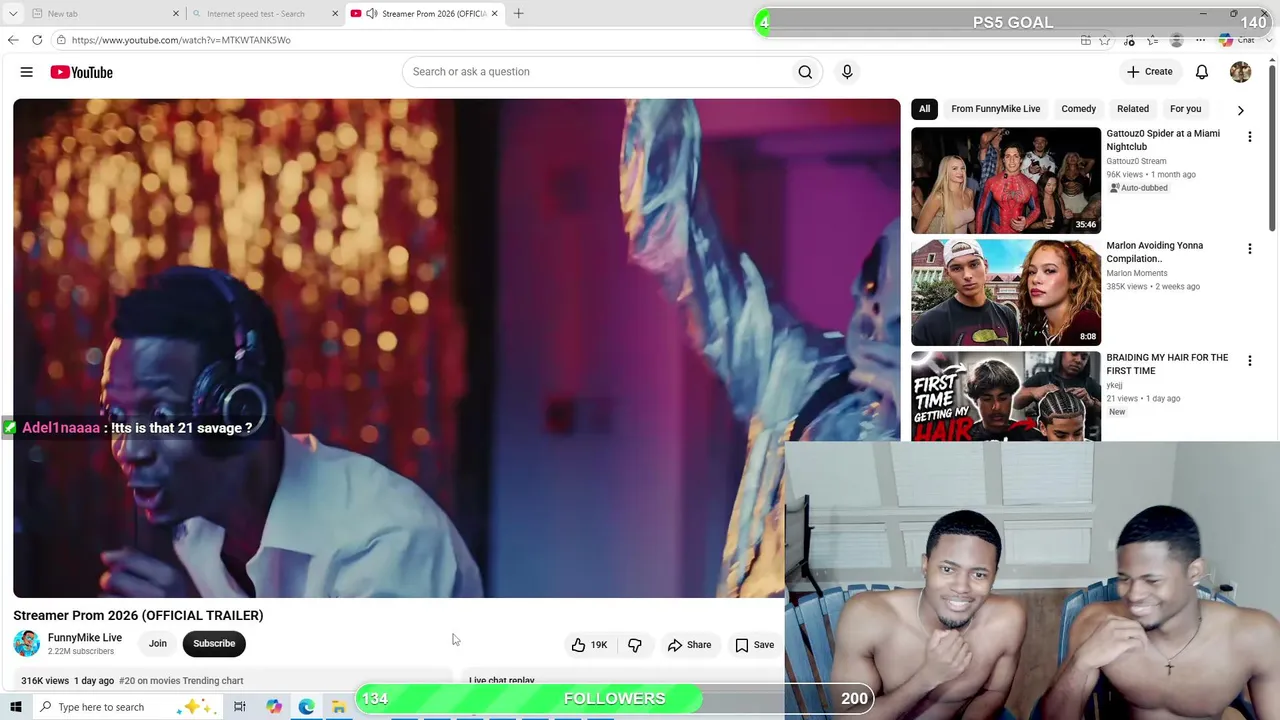Open FunnyMike Live channel avatar
The height and width of the screenshot is (720, 1280).
pos(27,643)
